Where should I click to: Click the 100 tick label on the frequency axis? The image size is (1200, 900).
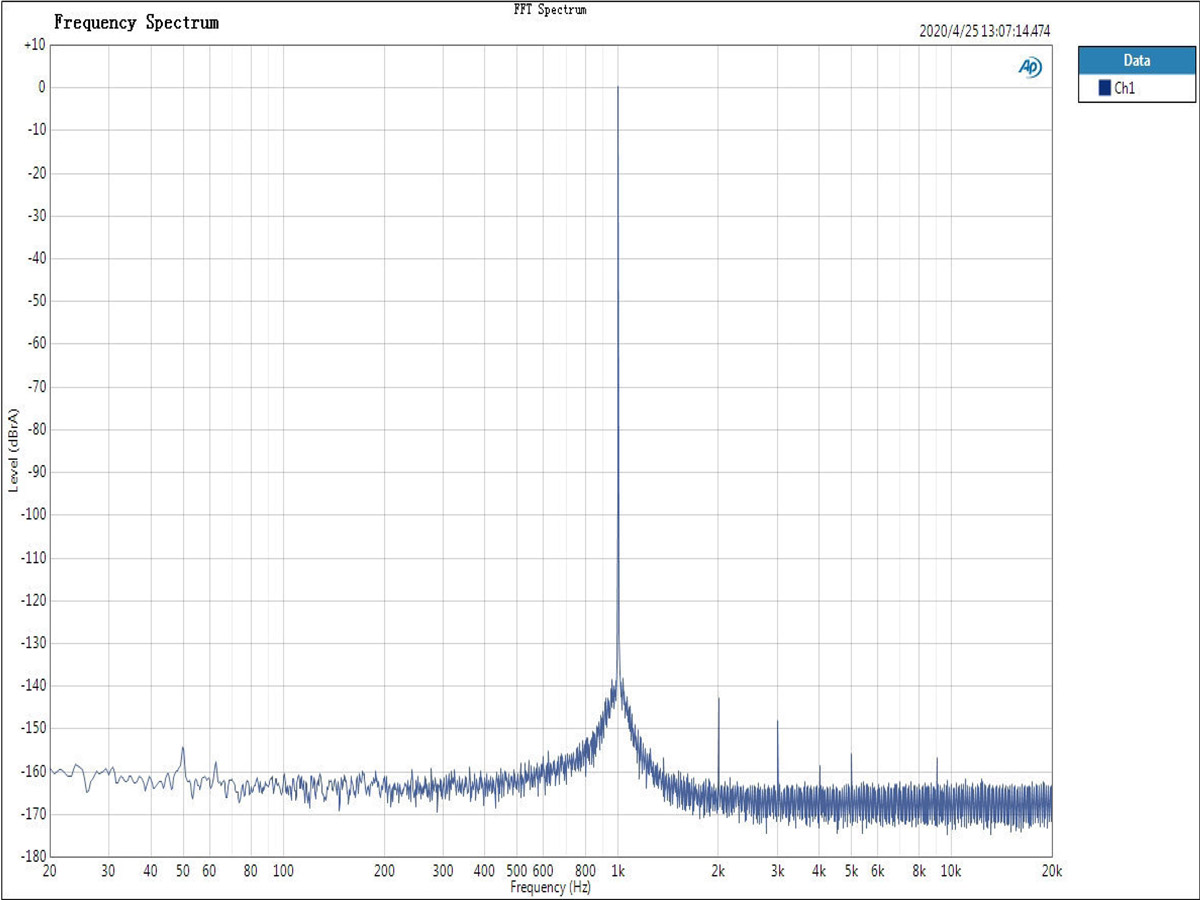coord(283,872)
